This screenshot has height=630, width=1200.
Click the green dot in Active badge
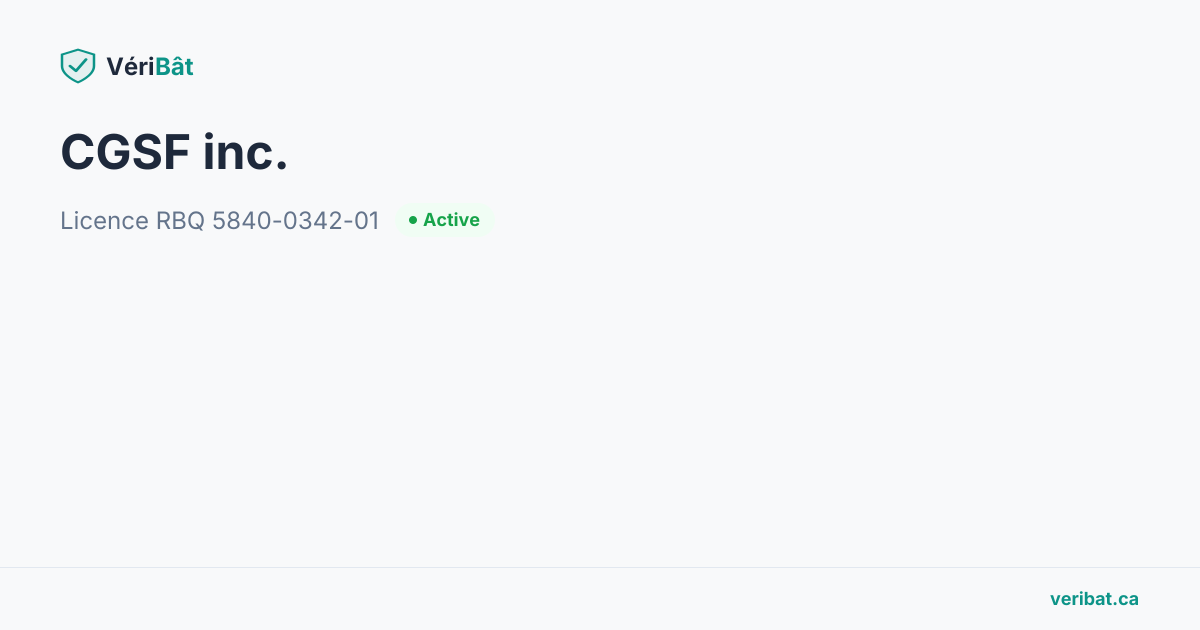click(412, 220)
